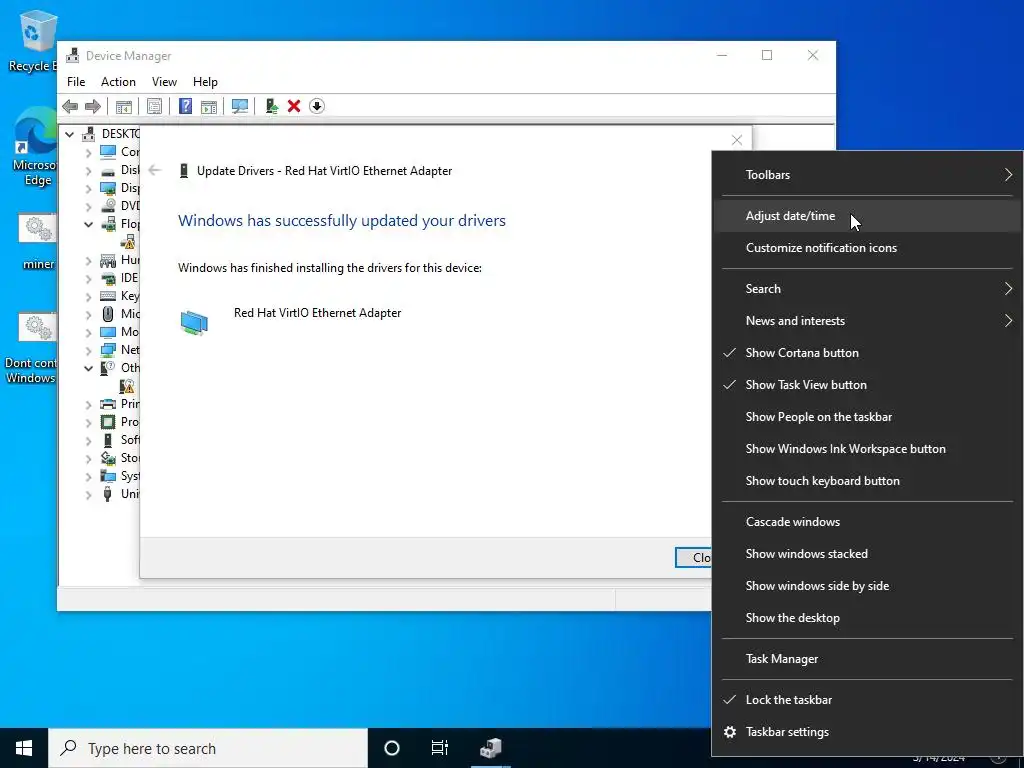Click the Back arrow in Device Manager toolbar
This screenshot has height=768, width=1024.
70,106
